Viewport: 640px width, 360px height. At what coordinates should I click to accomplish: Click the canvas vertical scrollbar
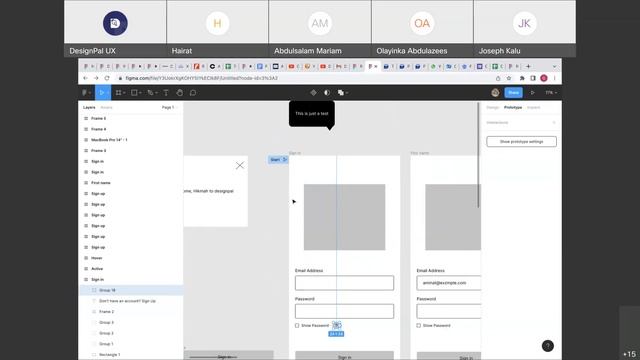point(478,155)
